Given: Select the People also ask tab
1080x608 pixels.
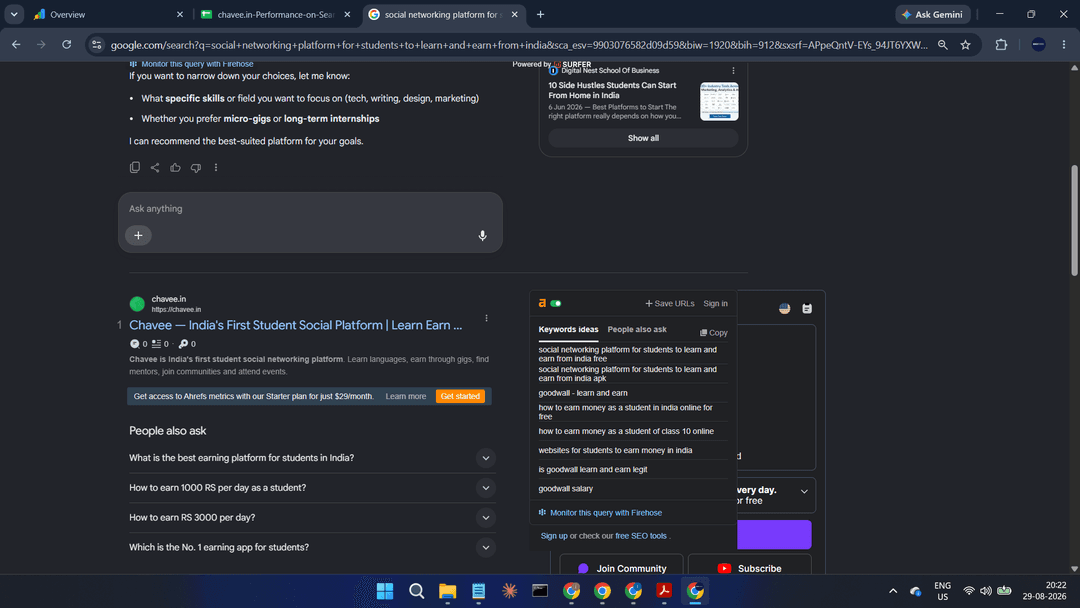Looking at the screenshot, I should 637,330.
